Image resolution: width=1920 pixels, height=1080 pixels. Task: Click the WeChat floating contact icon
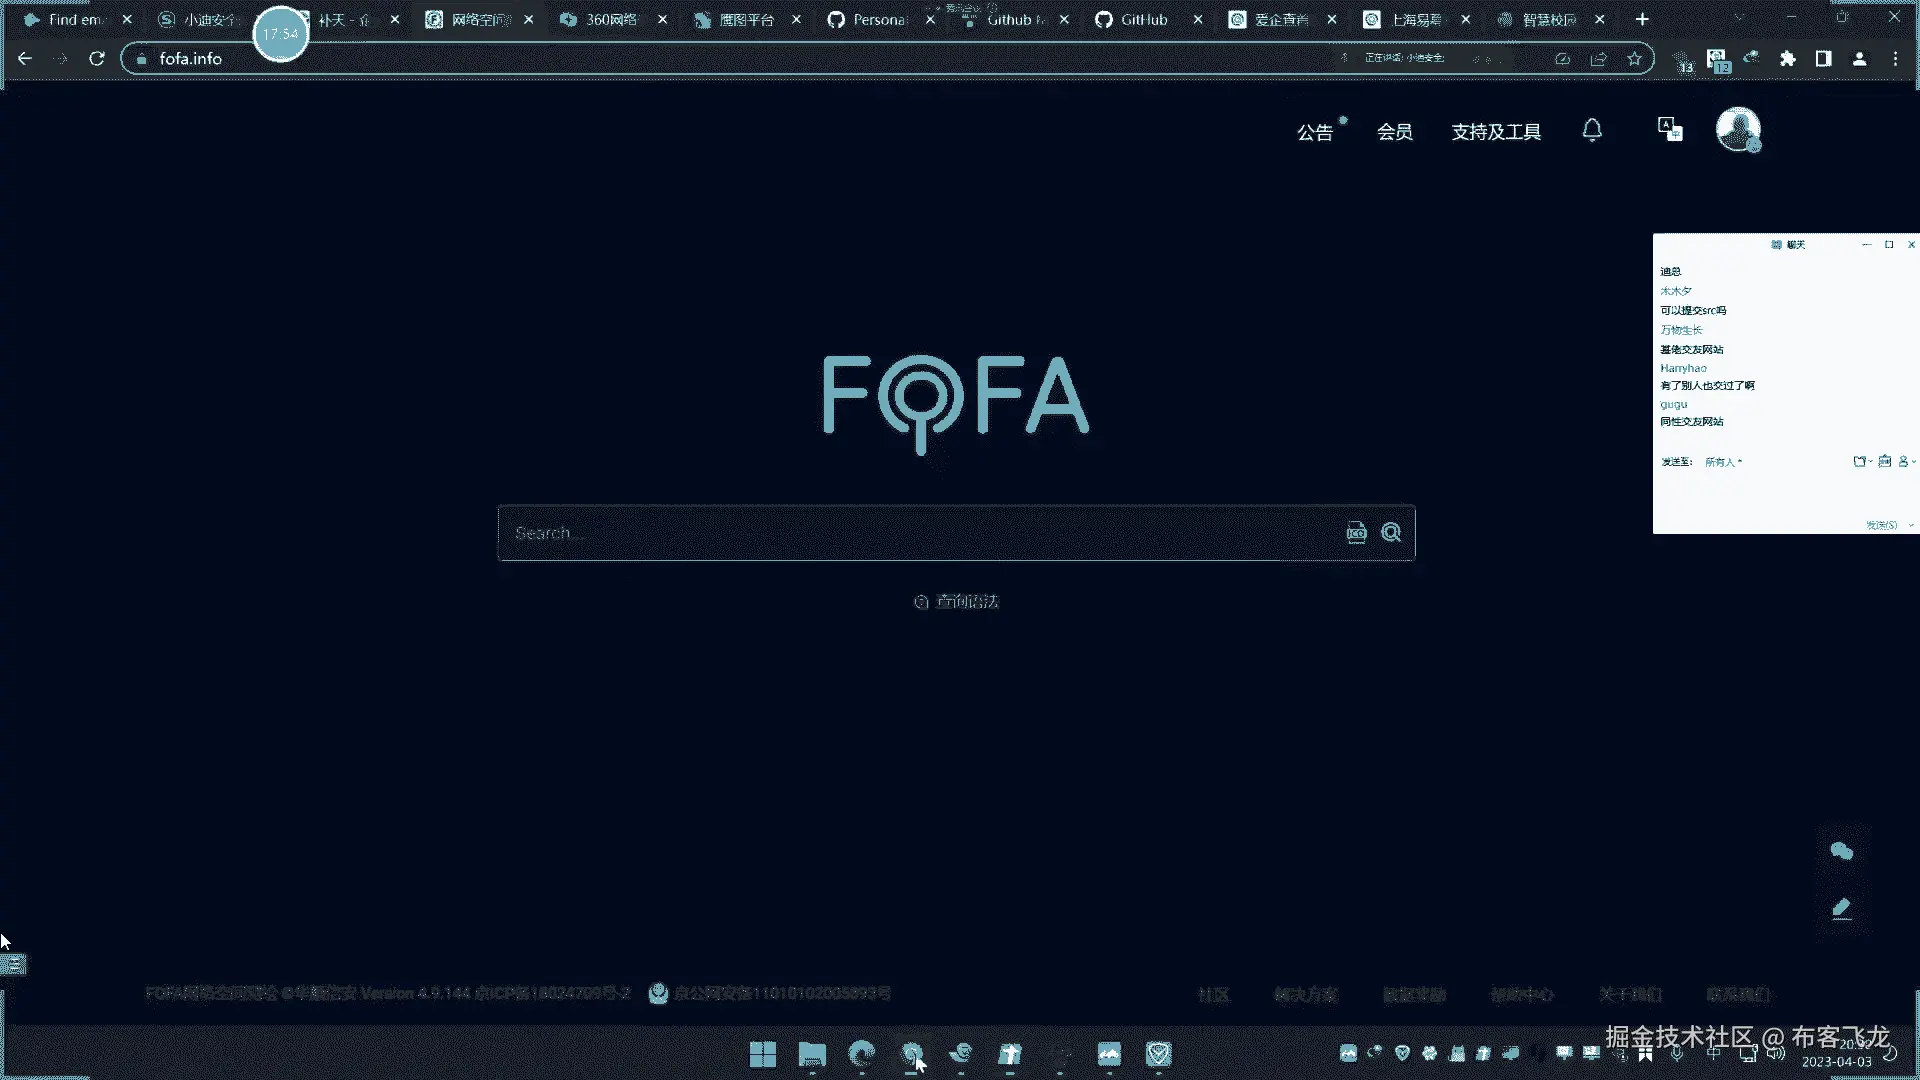[x=1842, y=851]
